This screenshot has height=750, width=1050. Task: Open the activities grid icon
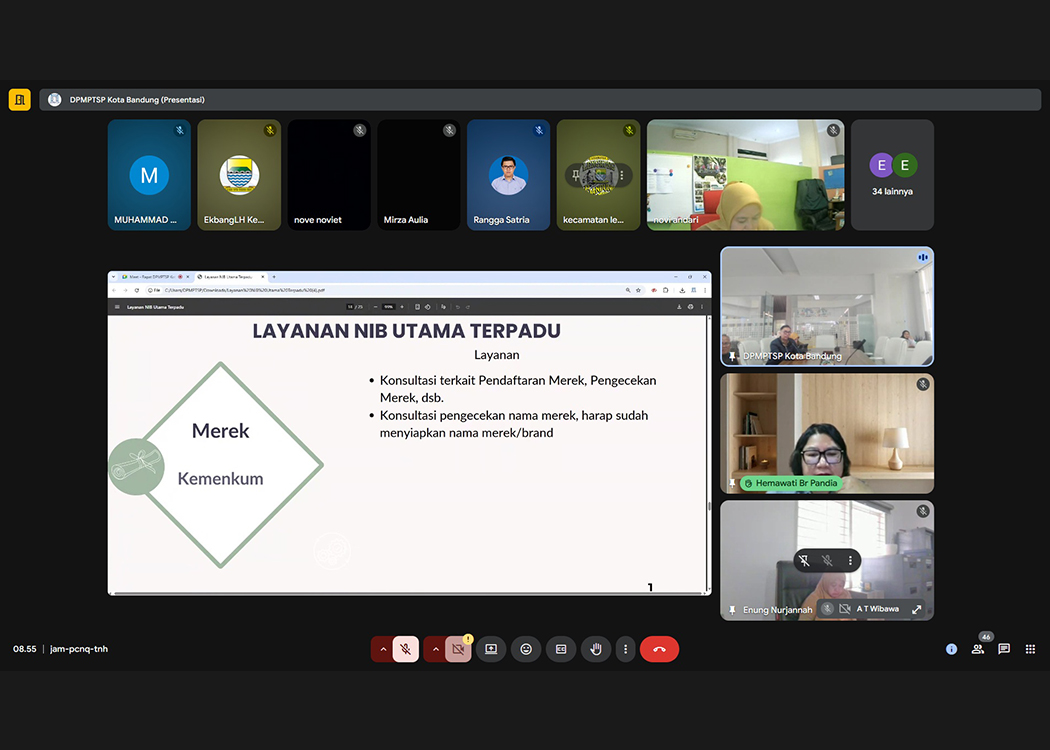point(1030,649)
